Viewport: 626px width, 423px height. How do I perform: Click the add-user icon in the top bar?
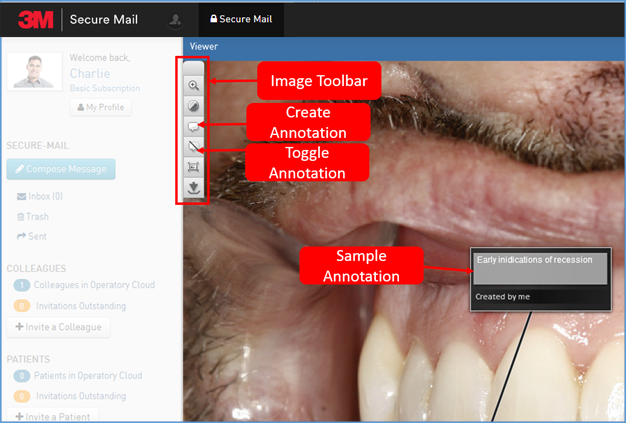175,20
